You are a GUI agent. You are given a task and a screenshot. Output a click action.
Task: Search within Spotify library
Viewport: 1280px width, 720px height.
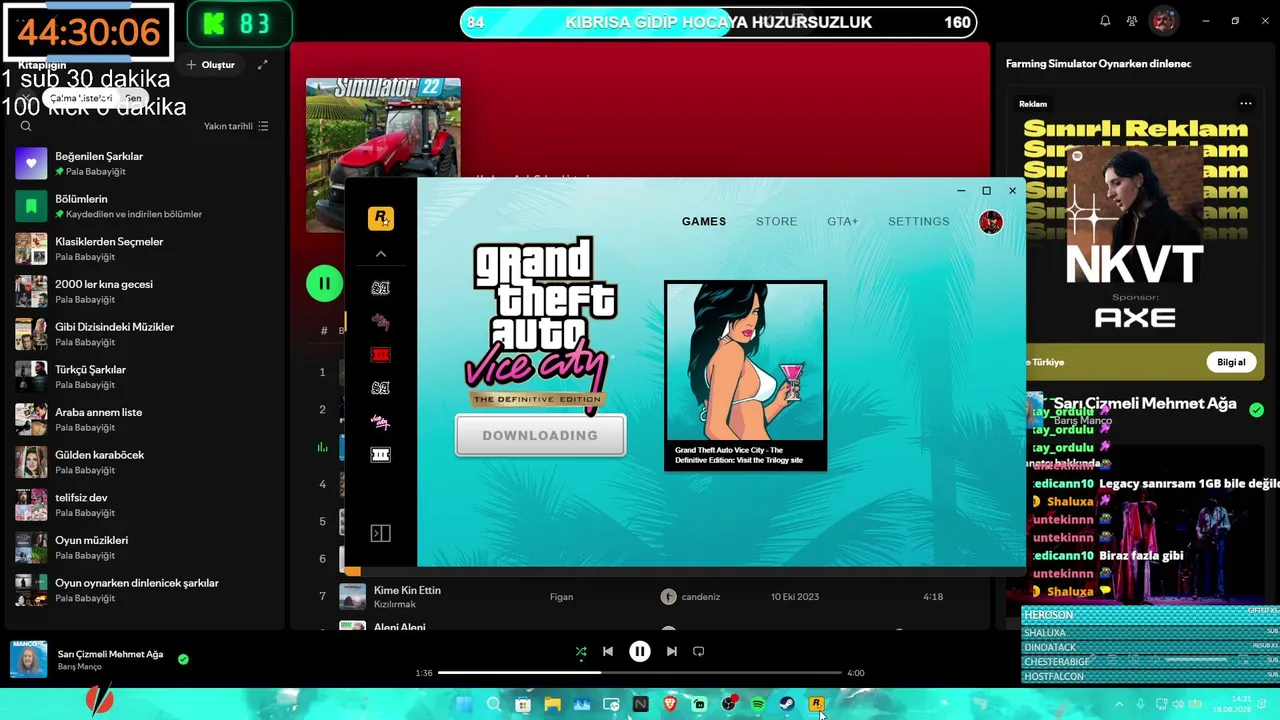pos(26,126)
